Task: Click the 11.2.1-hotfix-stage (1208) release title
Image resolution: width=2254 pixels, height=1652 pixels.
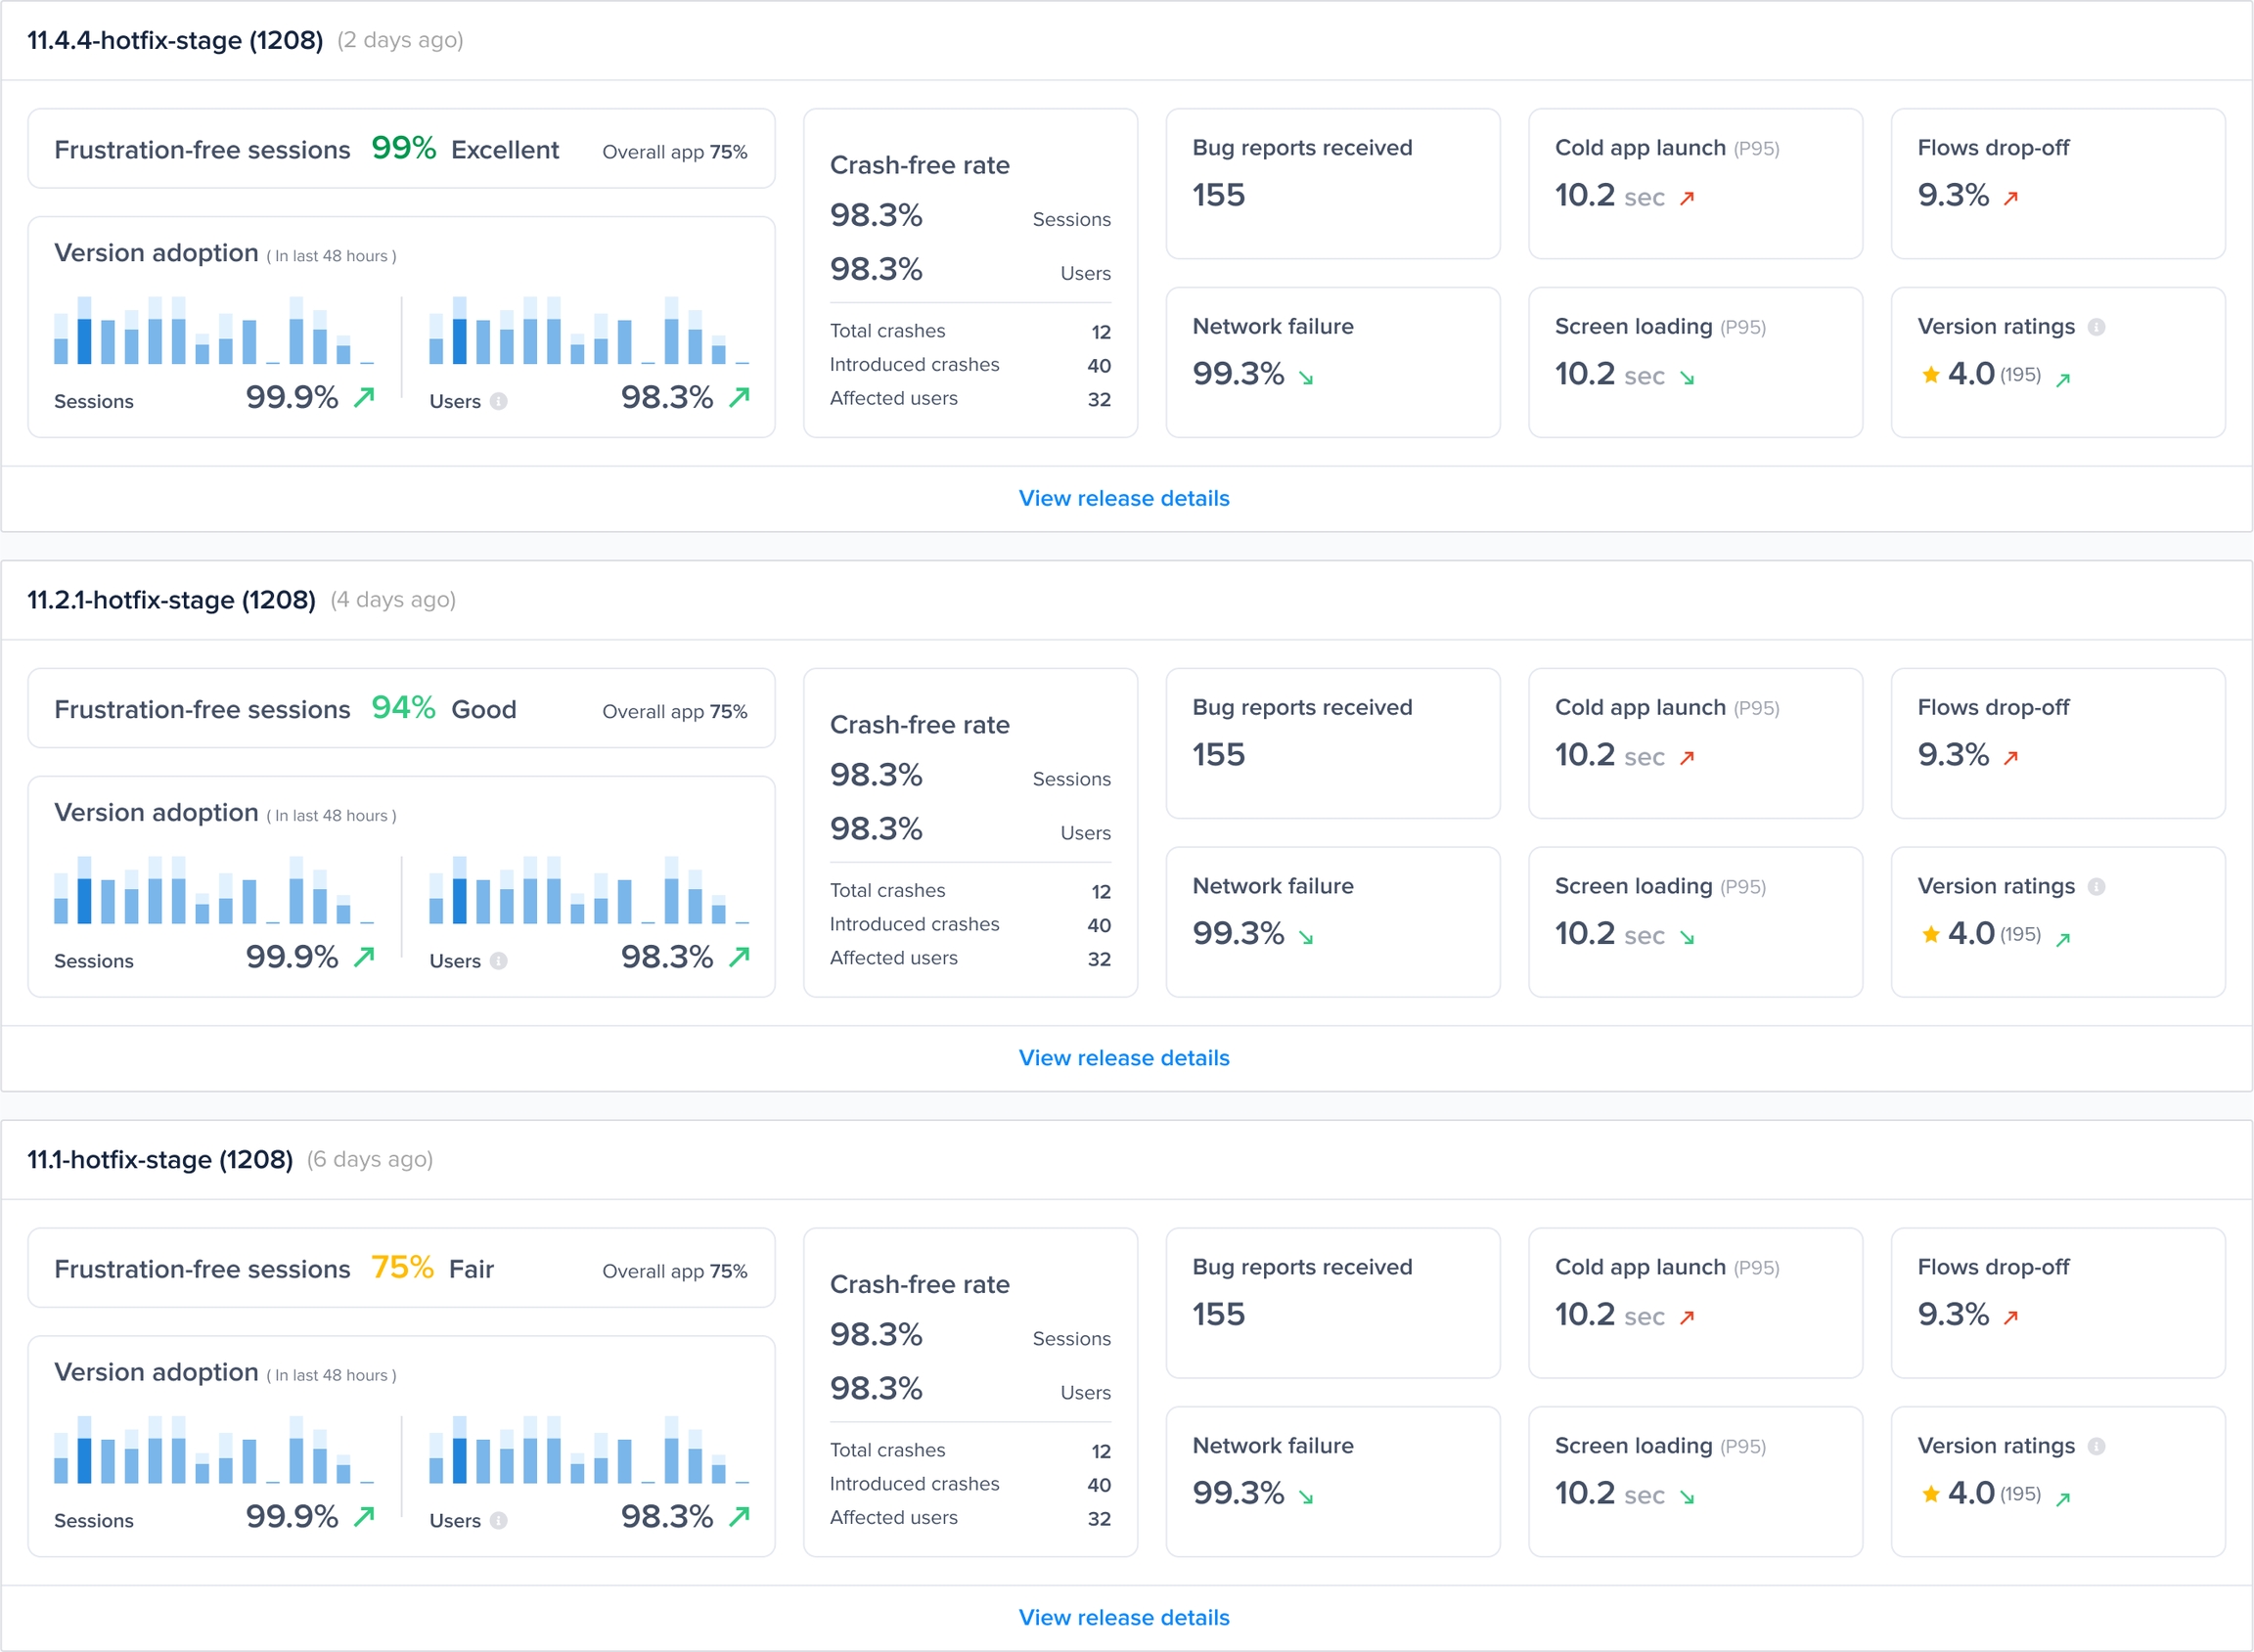Action: click(171, 600)
